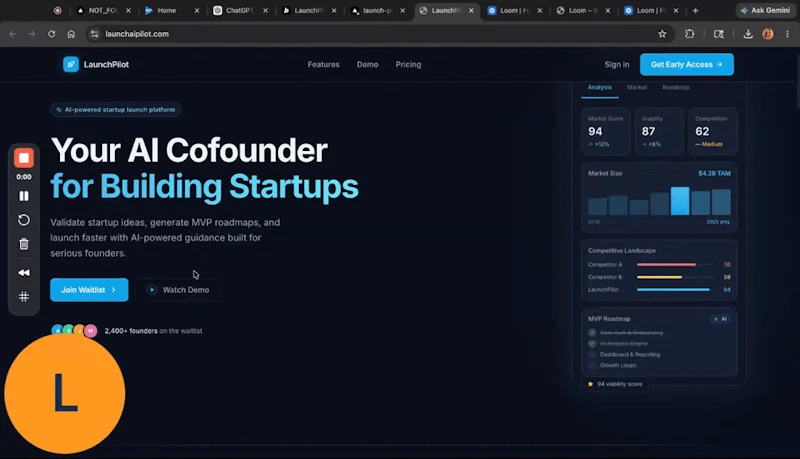Close the Home browser tab
This screenshot has width=800, height=459.
(197, 10)
